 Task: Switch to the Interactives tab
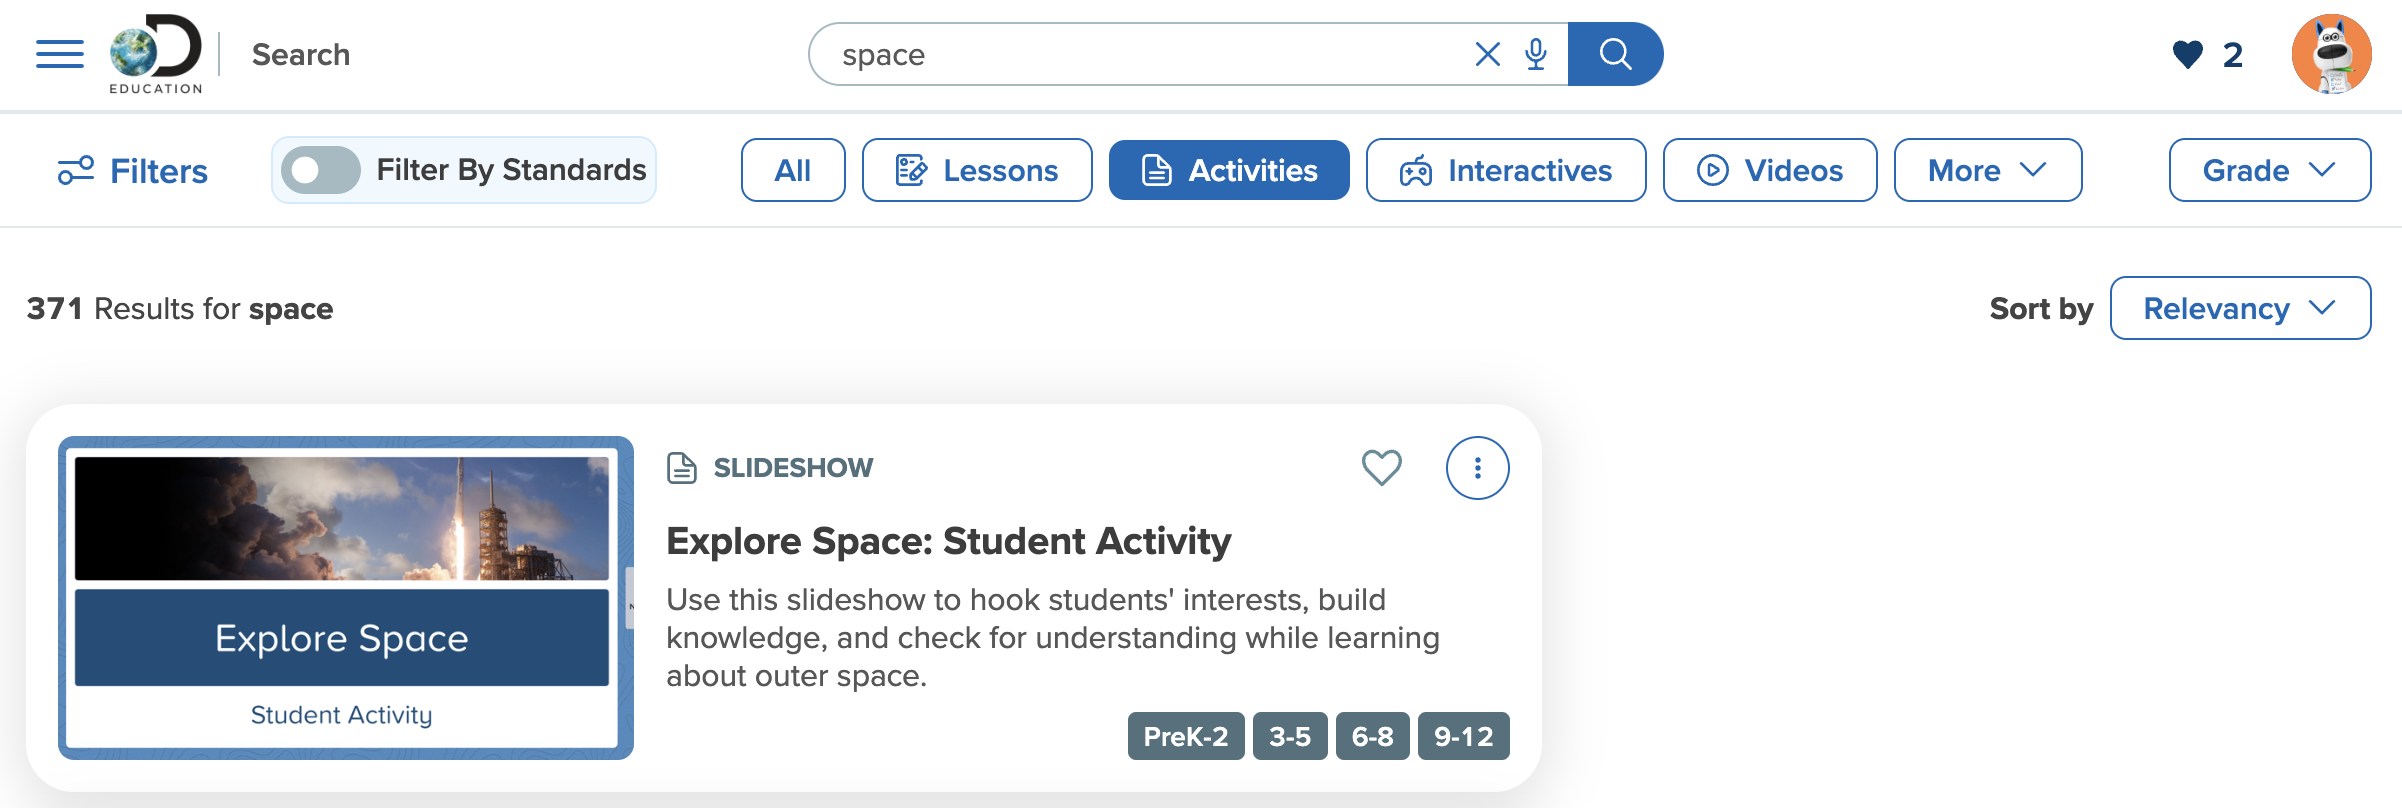click(1506, 170)
